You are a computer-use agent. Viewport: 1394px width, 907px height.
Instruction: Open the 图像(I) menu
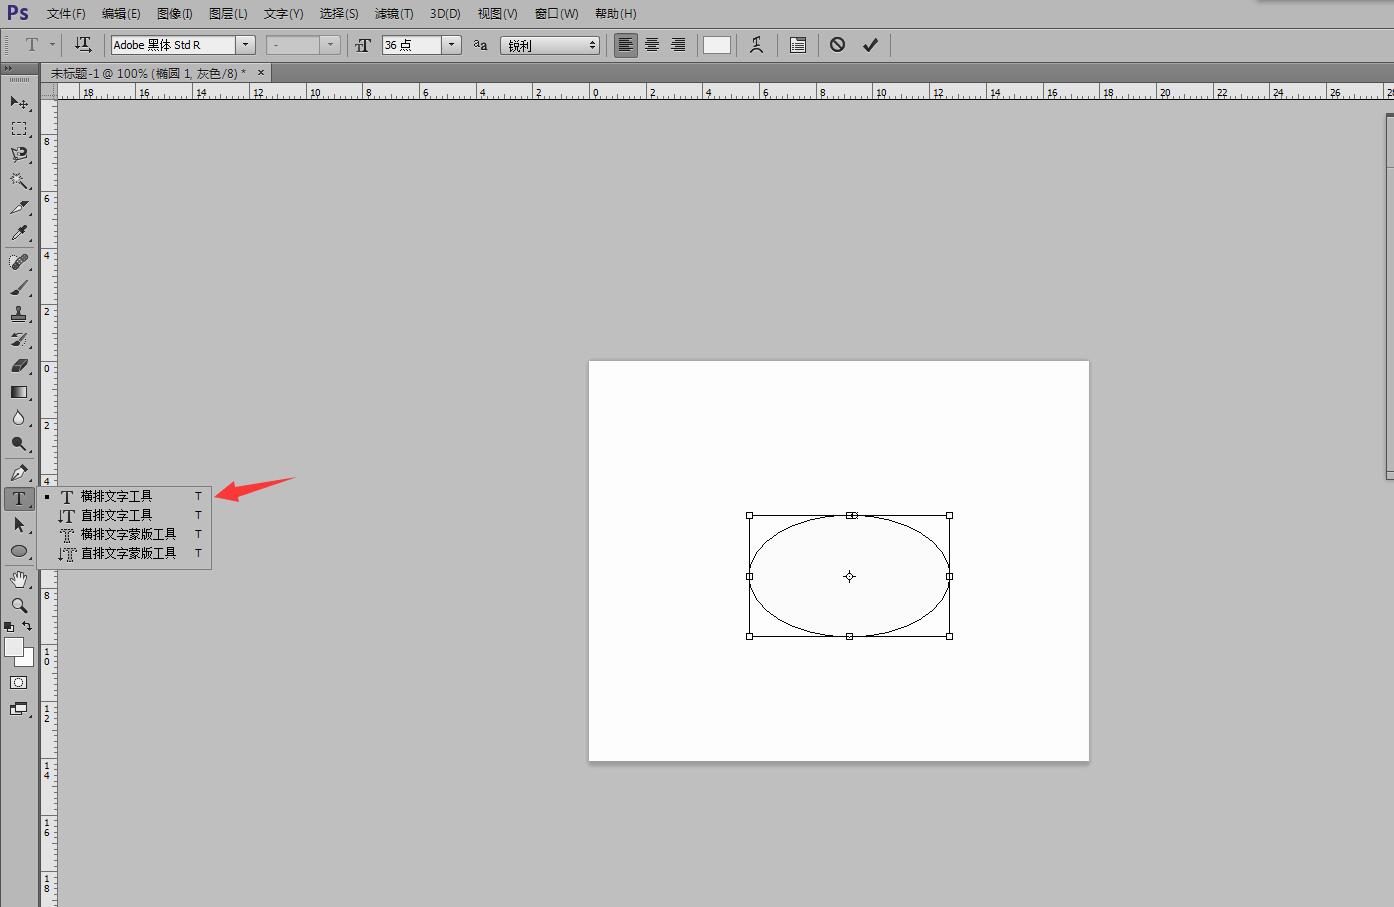tap(175, 14)
